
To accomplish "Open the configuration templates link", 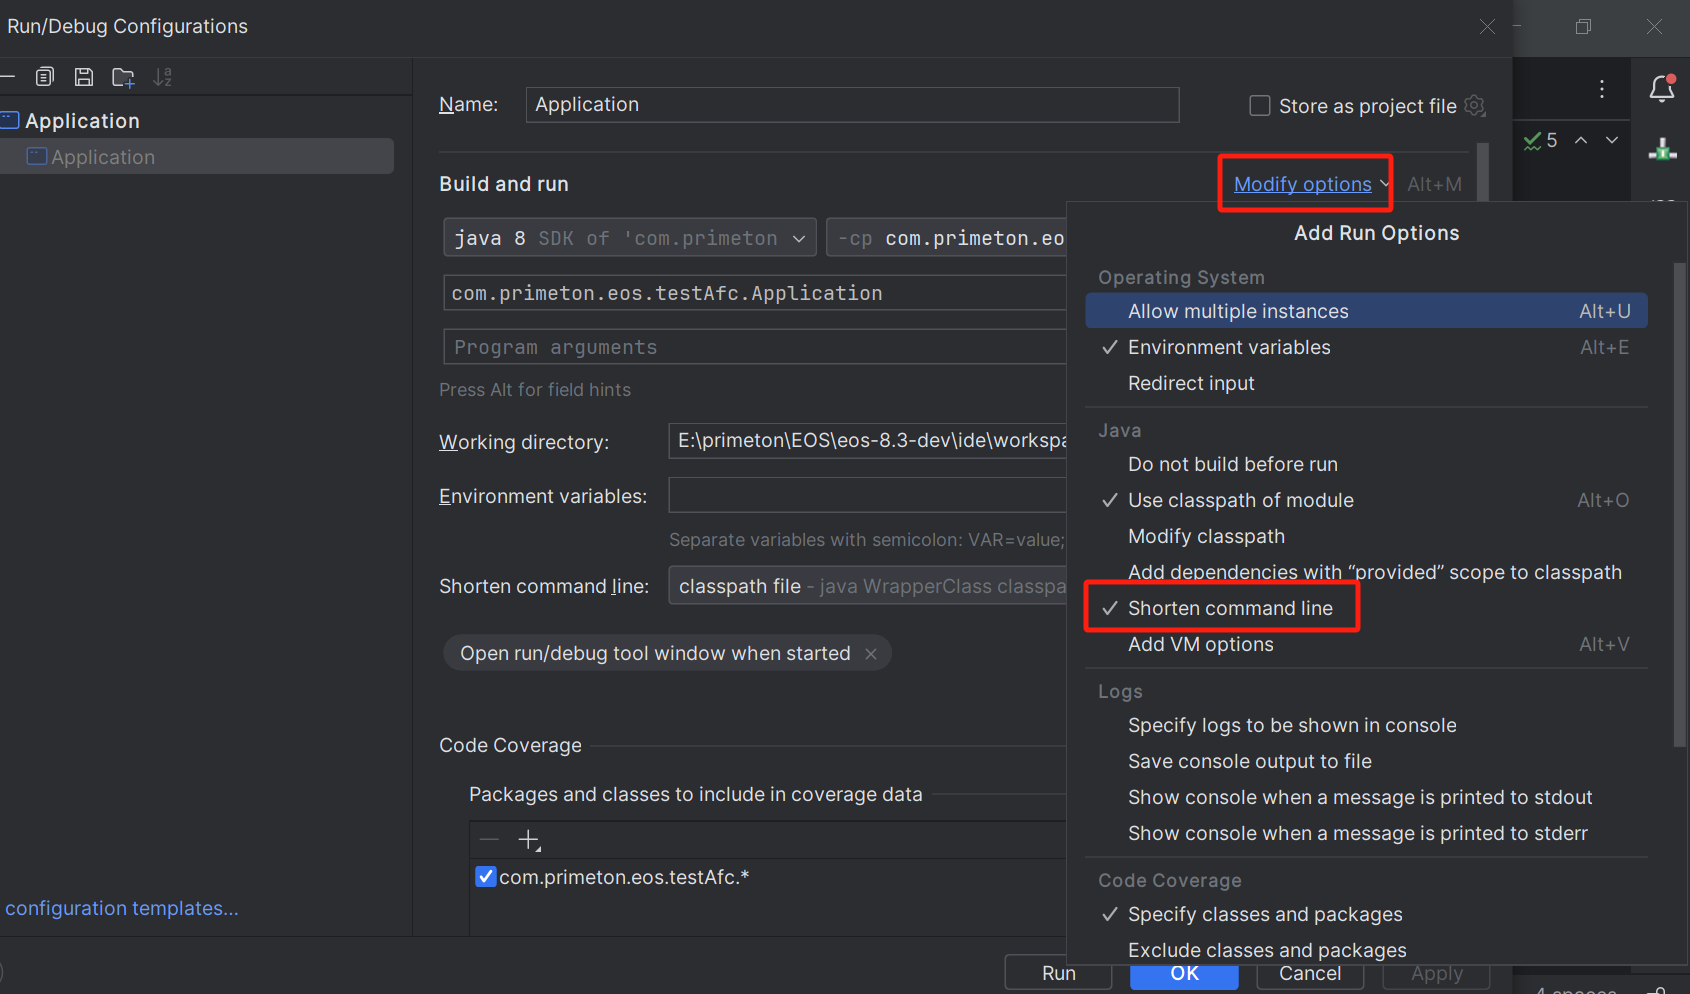I will [x=121, y=908].
